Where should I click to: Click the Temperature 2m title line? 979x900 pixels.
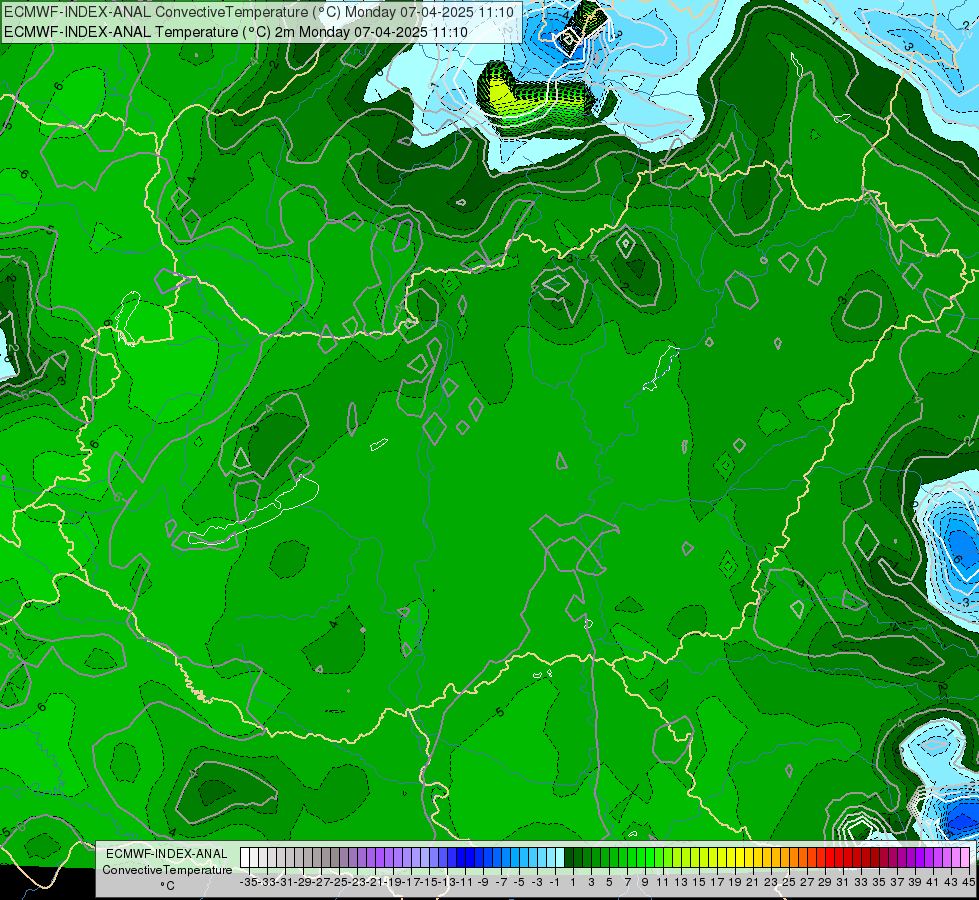[235, 31]
